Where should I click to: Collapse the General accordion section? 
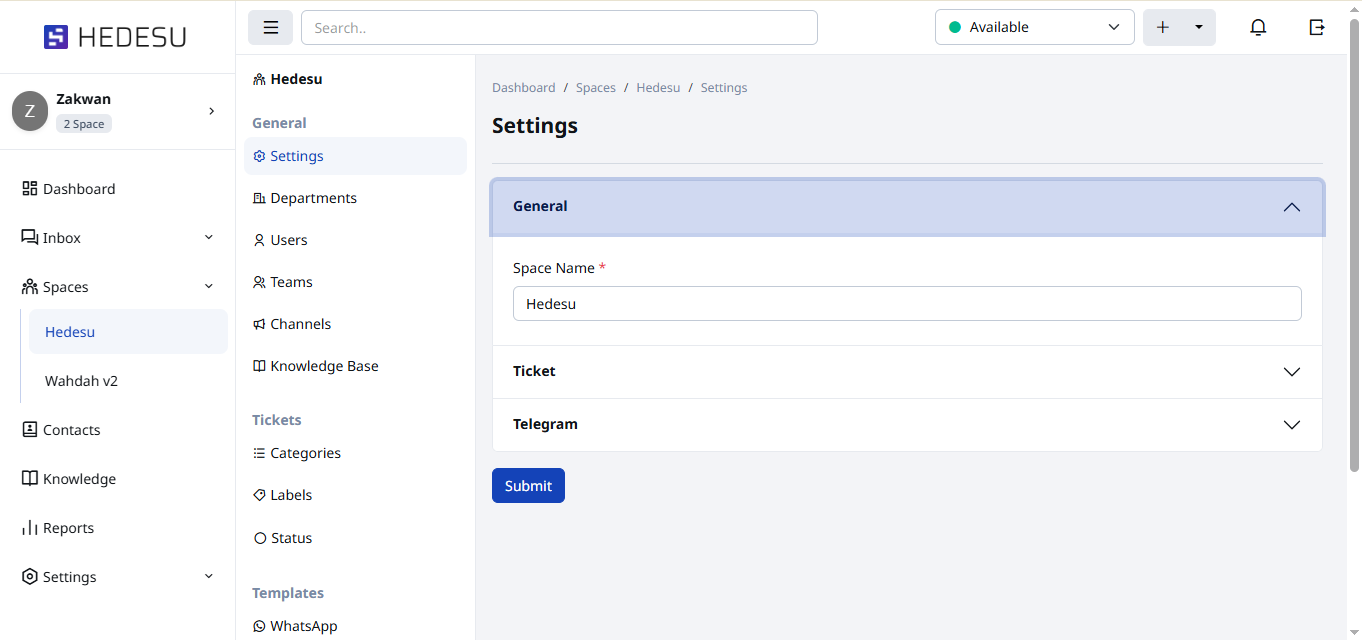click(1291, 207)
